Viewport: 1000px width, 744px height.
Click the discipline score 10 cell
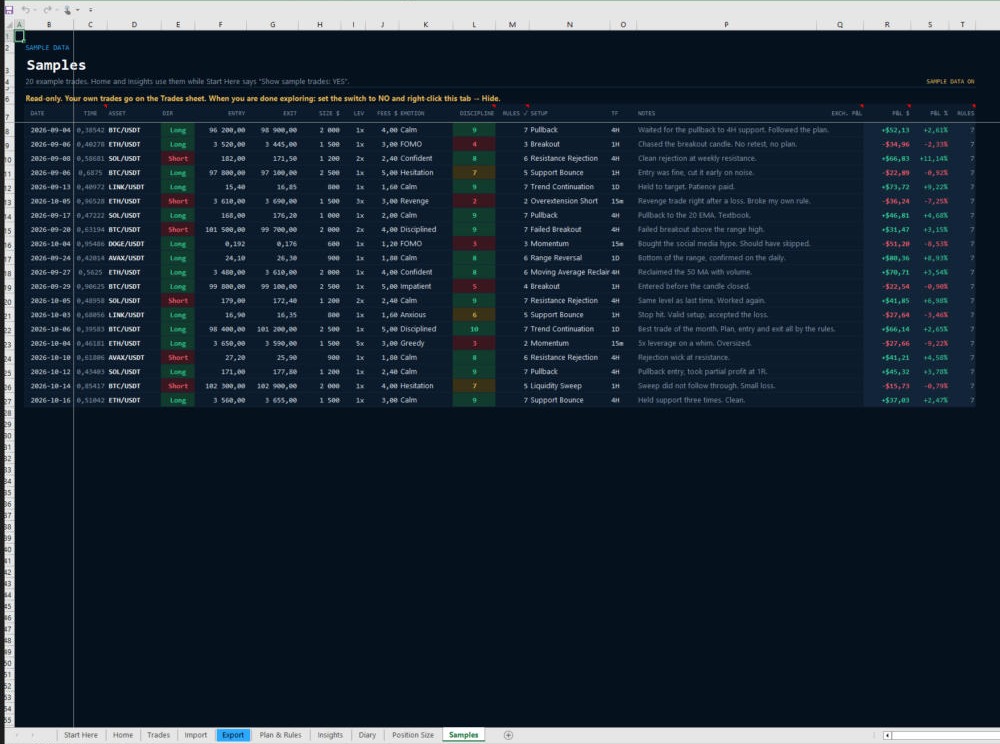pos(474,330)
